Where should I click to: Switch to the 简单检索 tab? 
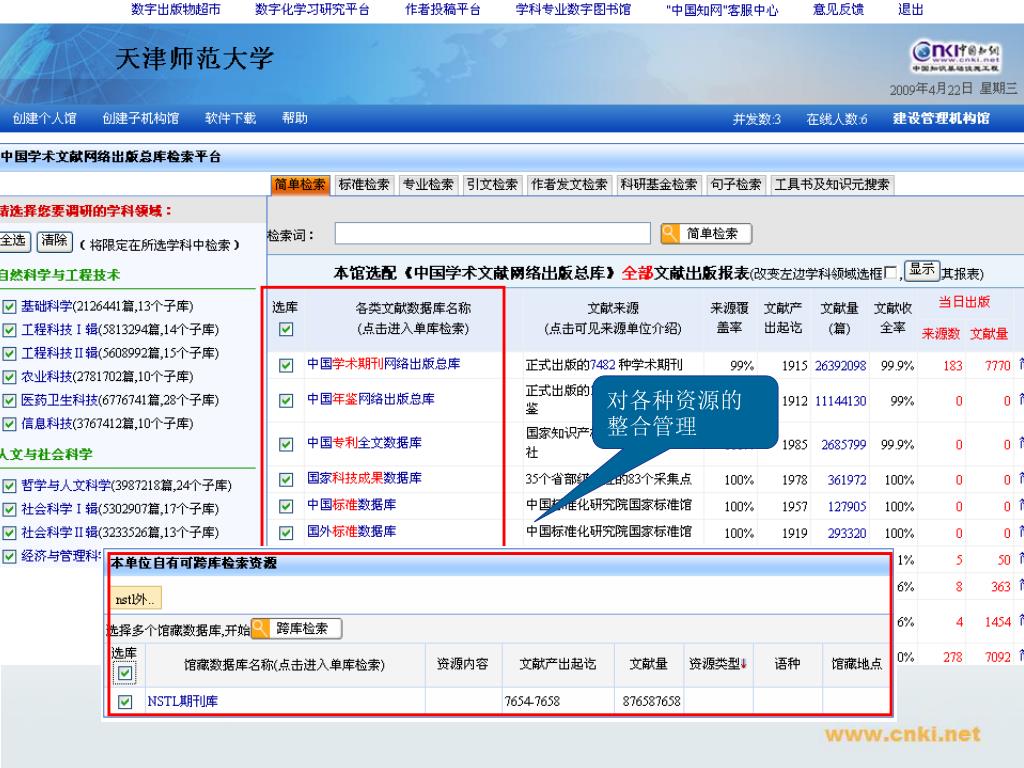tap(300, 185)
